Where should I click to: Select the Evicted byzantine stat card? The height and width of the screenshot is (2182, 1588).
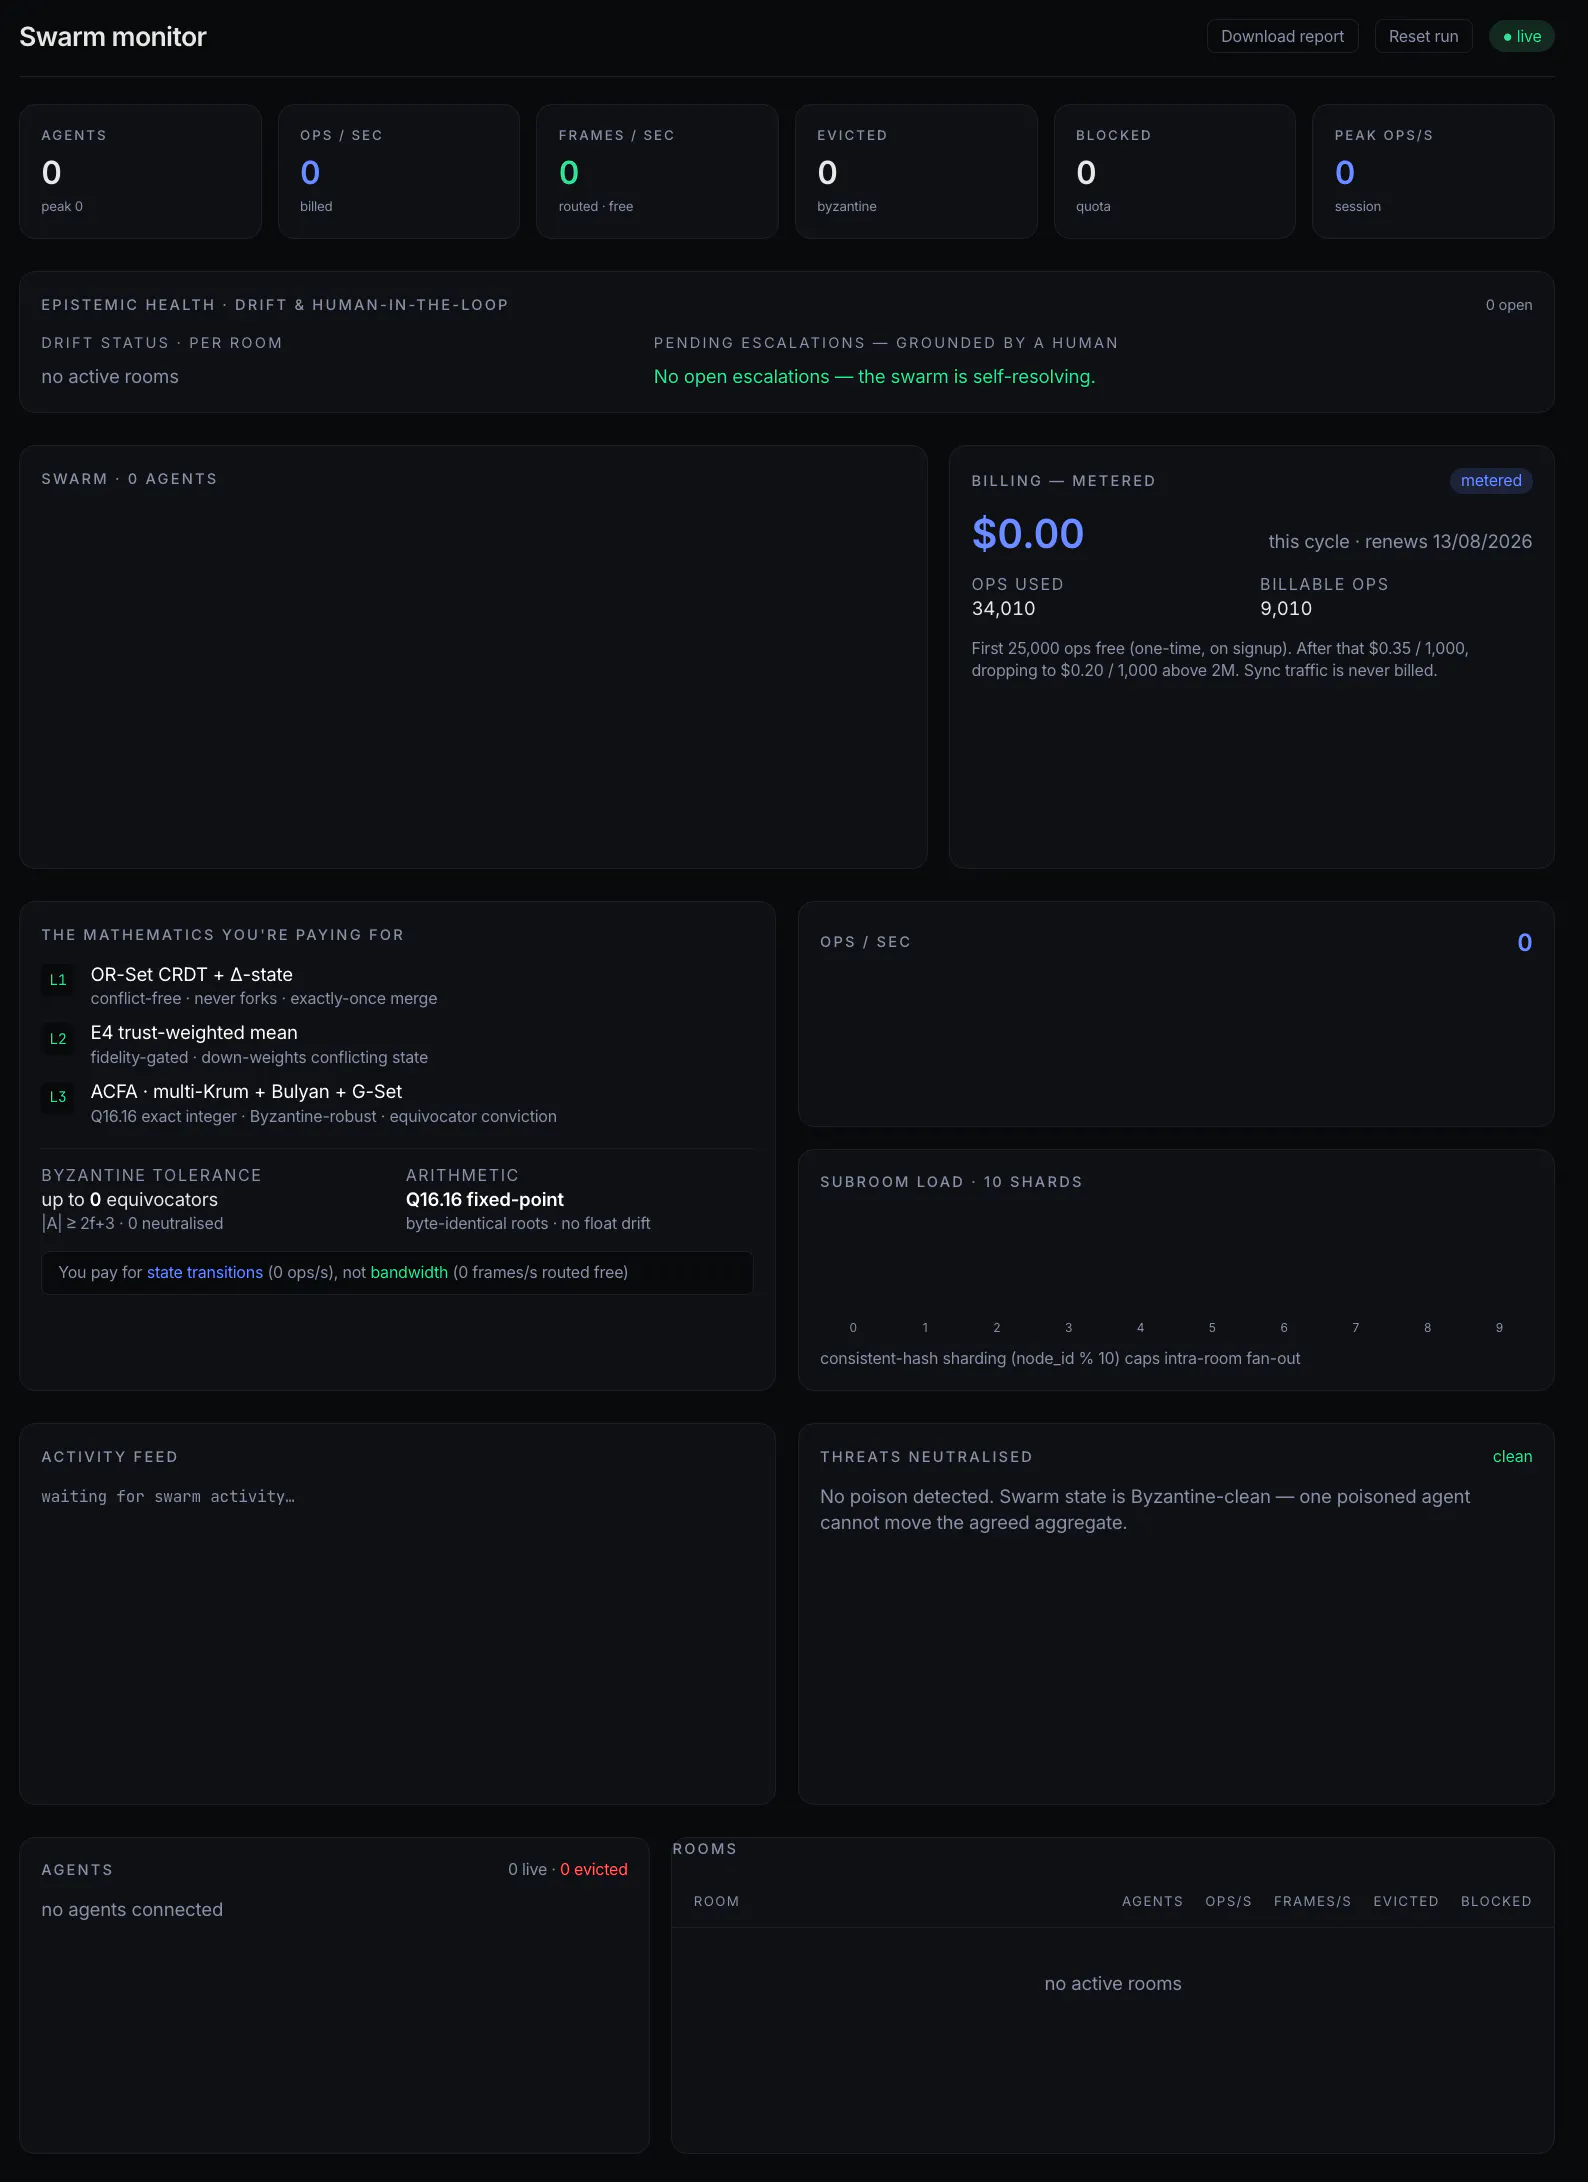click(916, 171)
